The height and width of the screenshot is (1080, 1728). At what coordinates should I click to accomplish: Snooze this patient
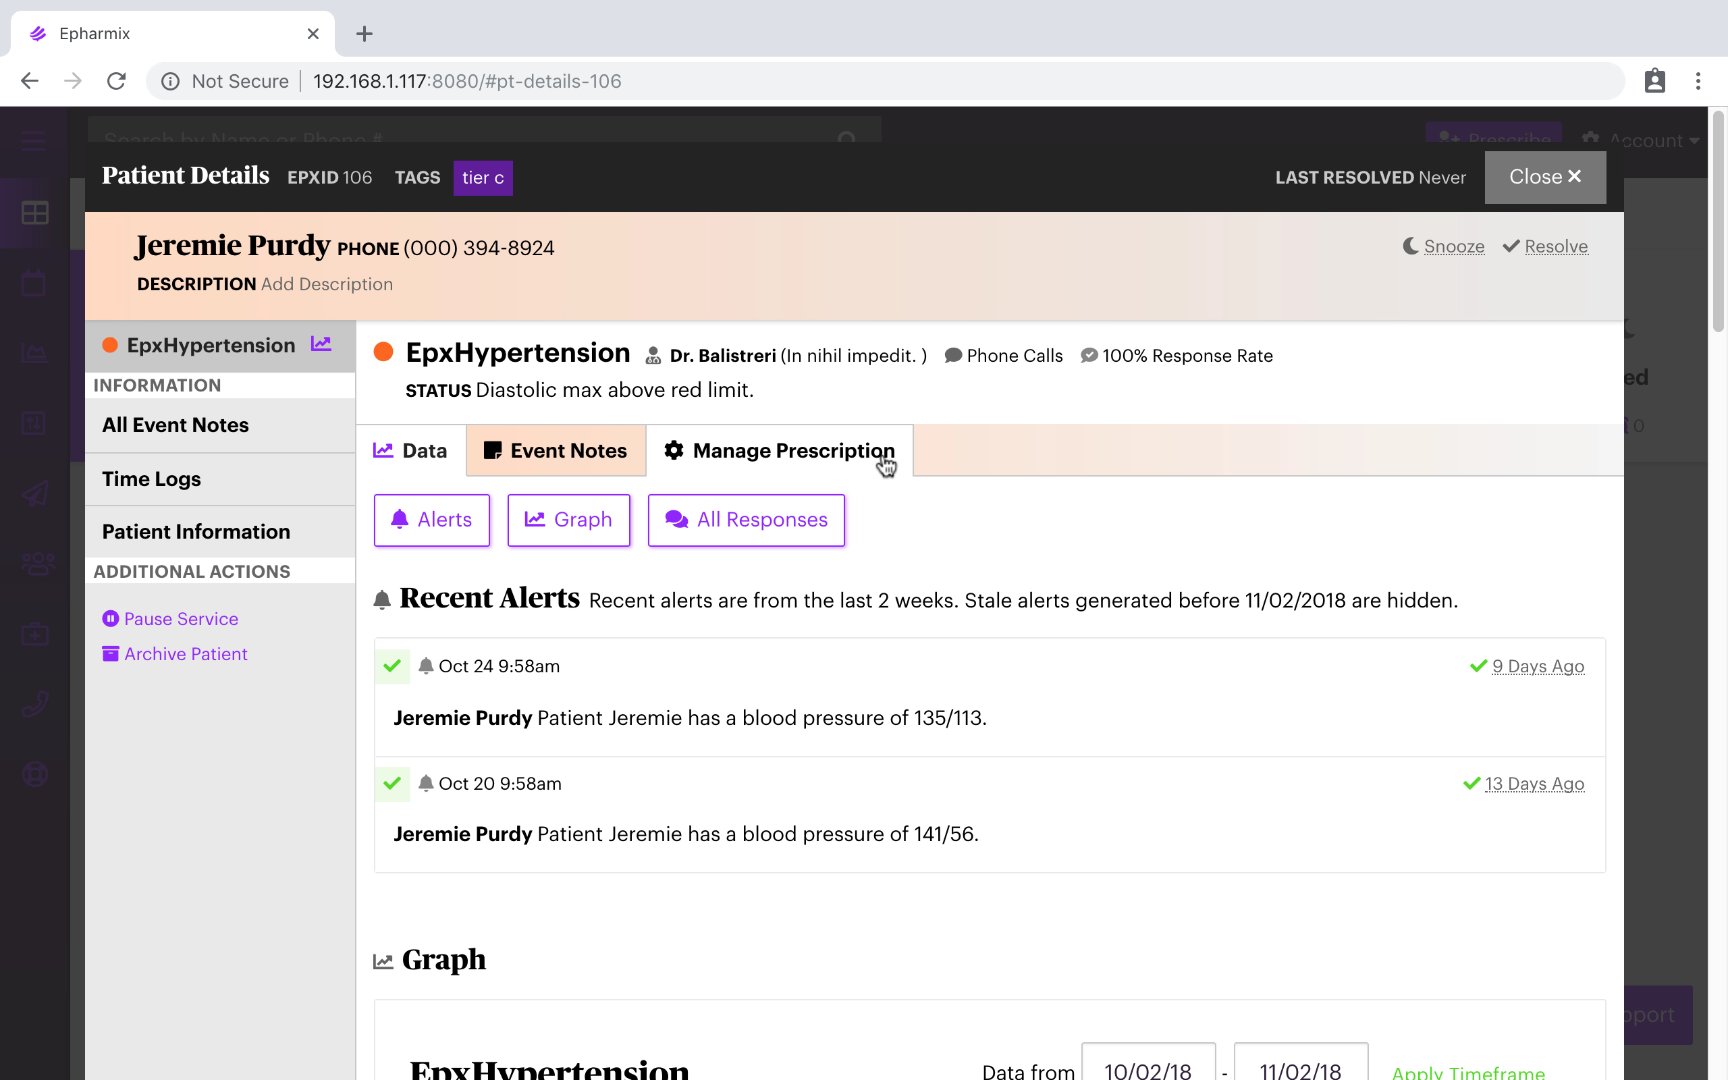1454,246
